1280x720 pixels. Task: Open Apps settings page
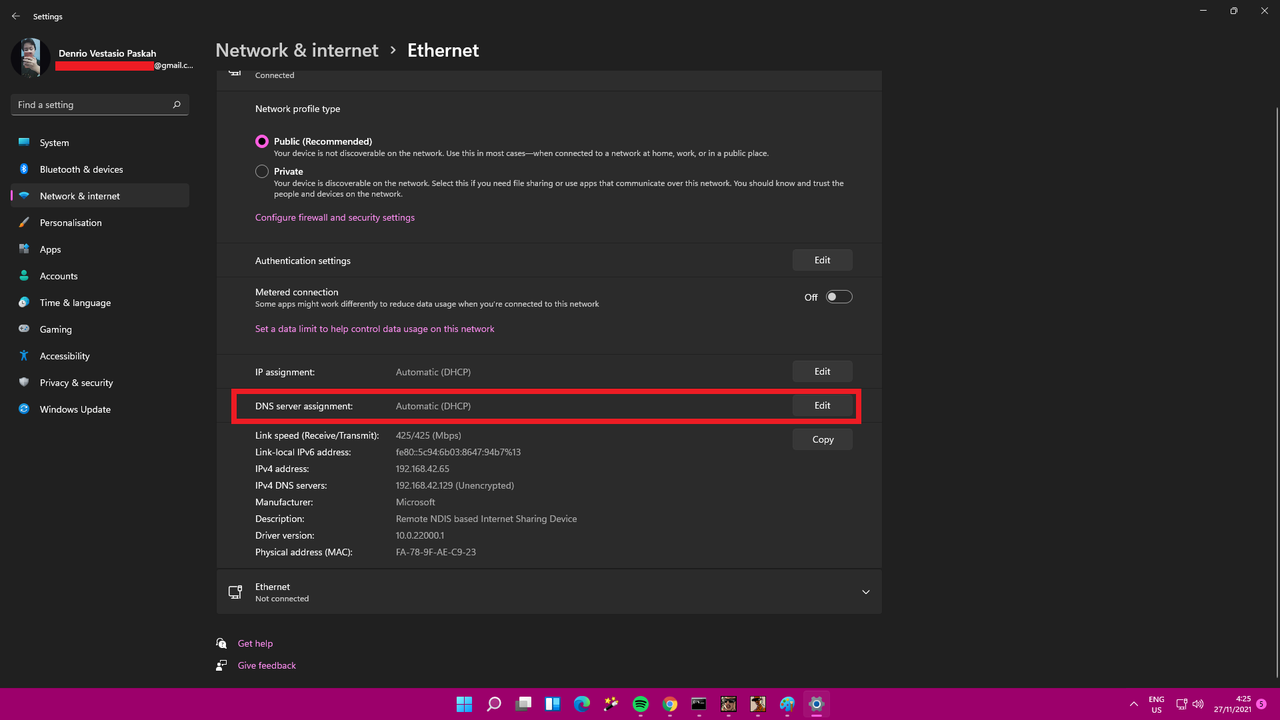point(100,249)
